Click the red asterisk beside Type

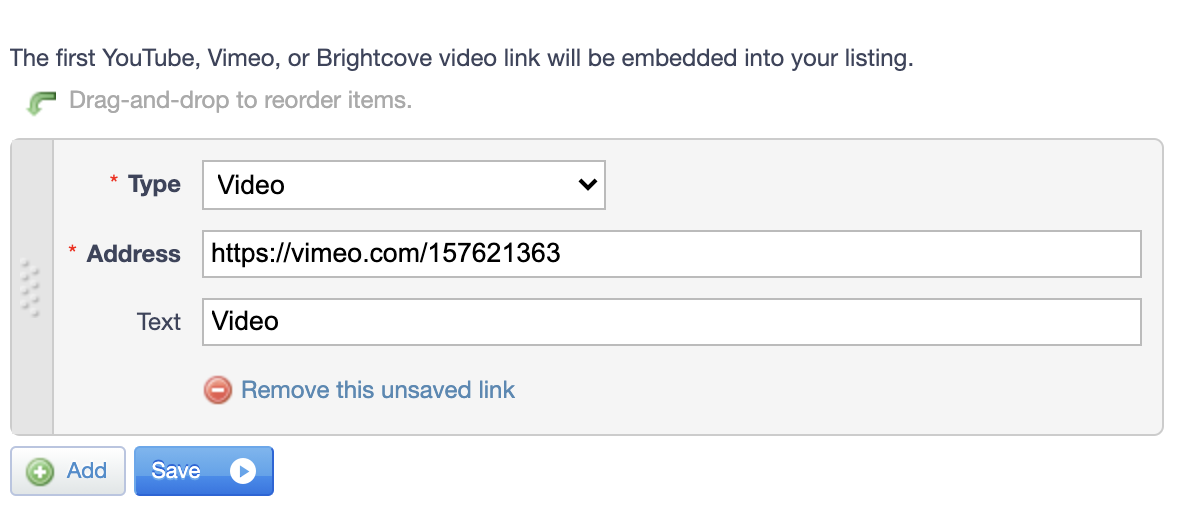(x=114, y=180)
